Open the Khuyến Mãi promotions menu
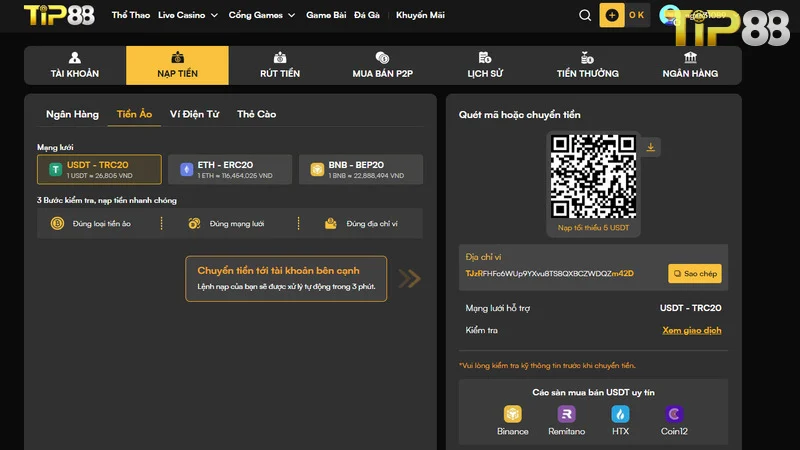Viewport: 800px width, 450px height. pyautogui.click(x=419, y=15)
